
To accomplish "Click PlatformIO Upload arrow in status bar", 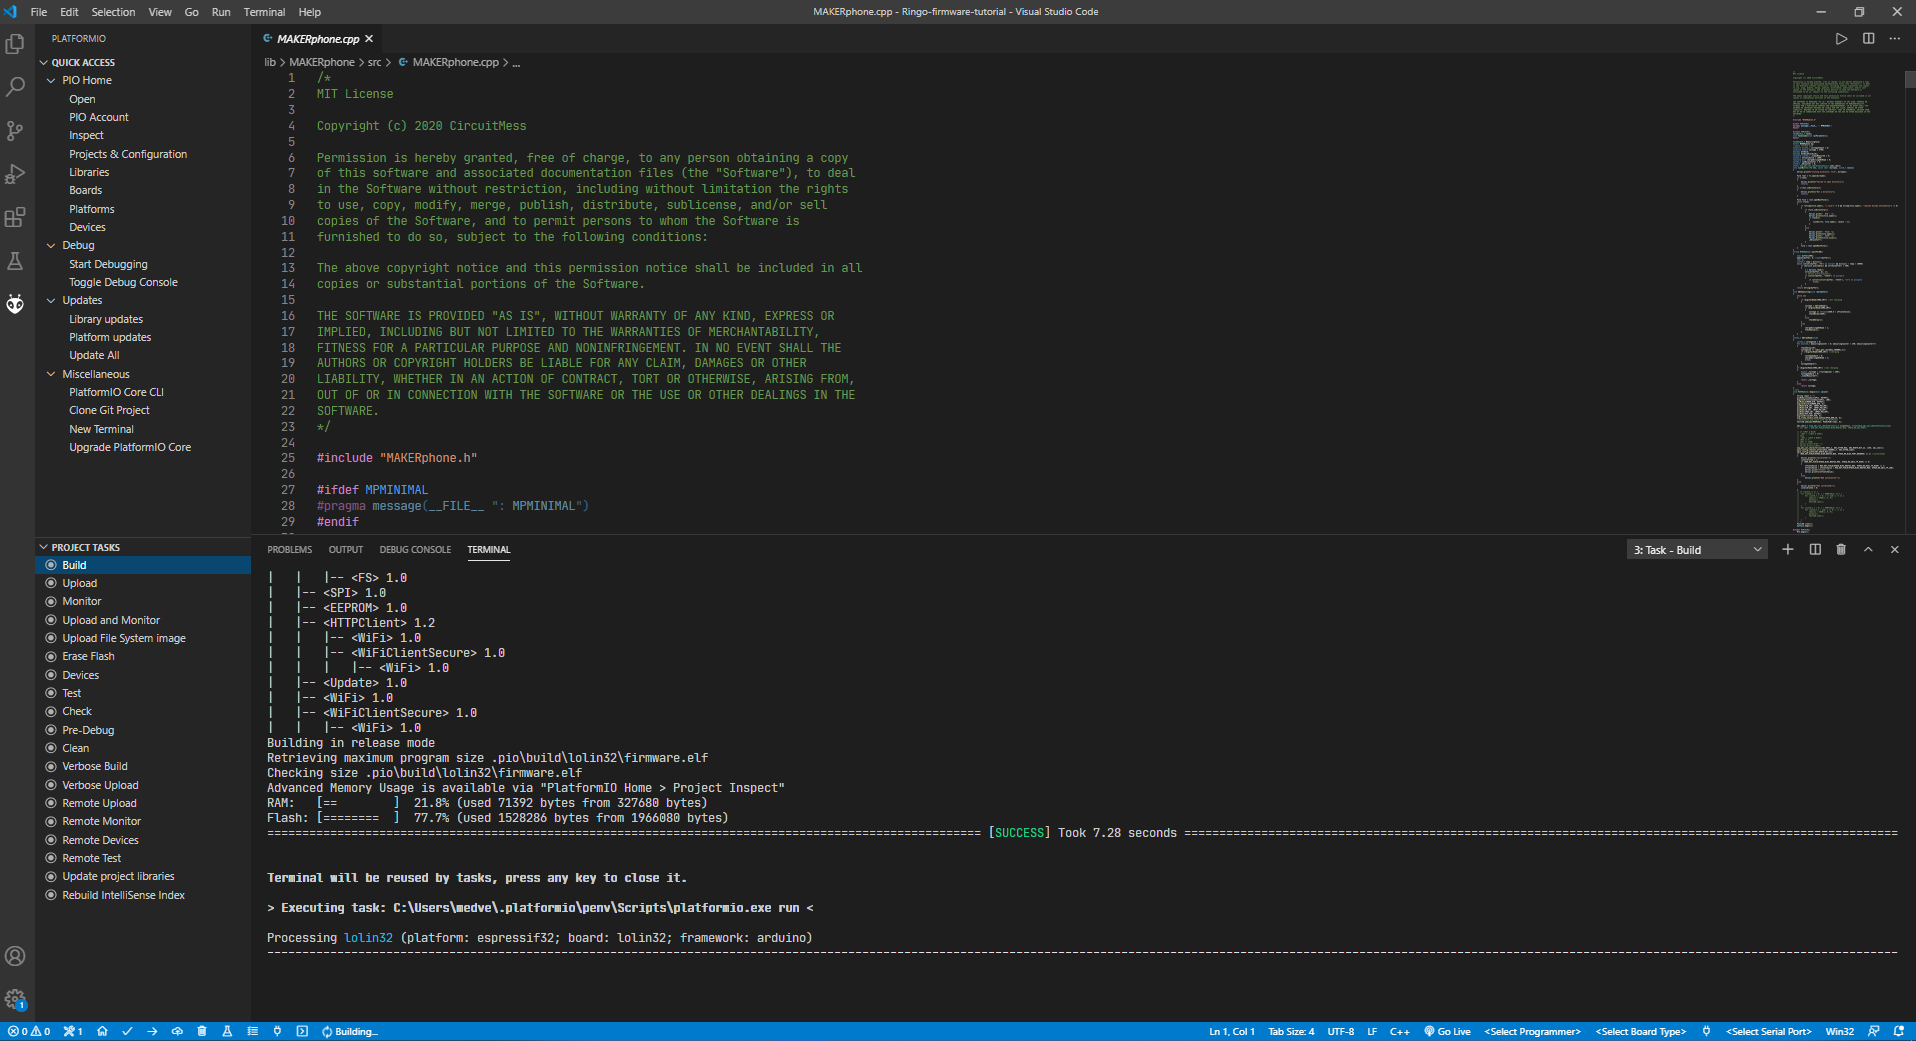I will tap(152, 1031).
